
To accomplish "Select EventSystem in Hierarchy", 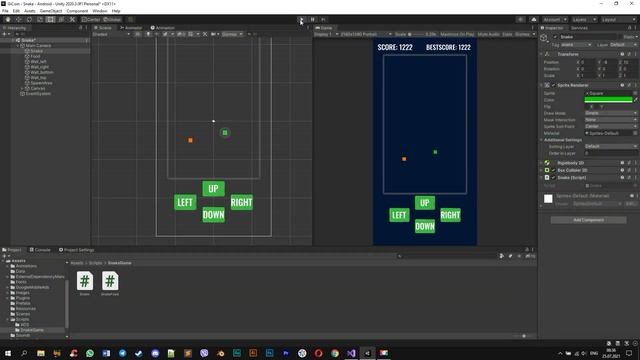I will click(x=38, y=93).
